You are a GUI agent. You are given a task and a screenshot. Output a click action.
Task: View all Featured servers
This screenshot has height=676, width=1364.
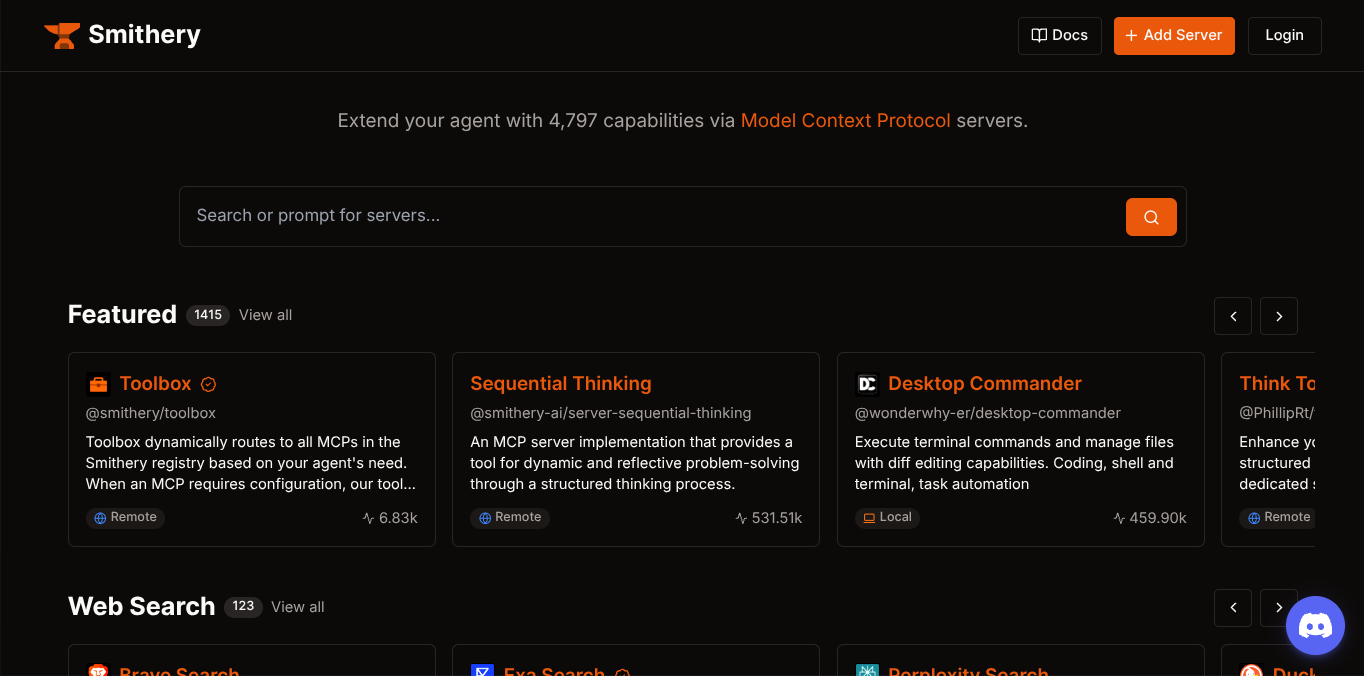[x=265, y=315]
